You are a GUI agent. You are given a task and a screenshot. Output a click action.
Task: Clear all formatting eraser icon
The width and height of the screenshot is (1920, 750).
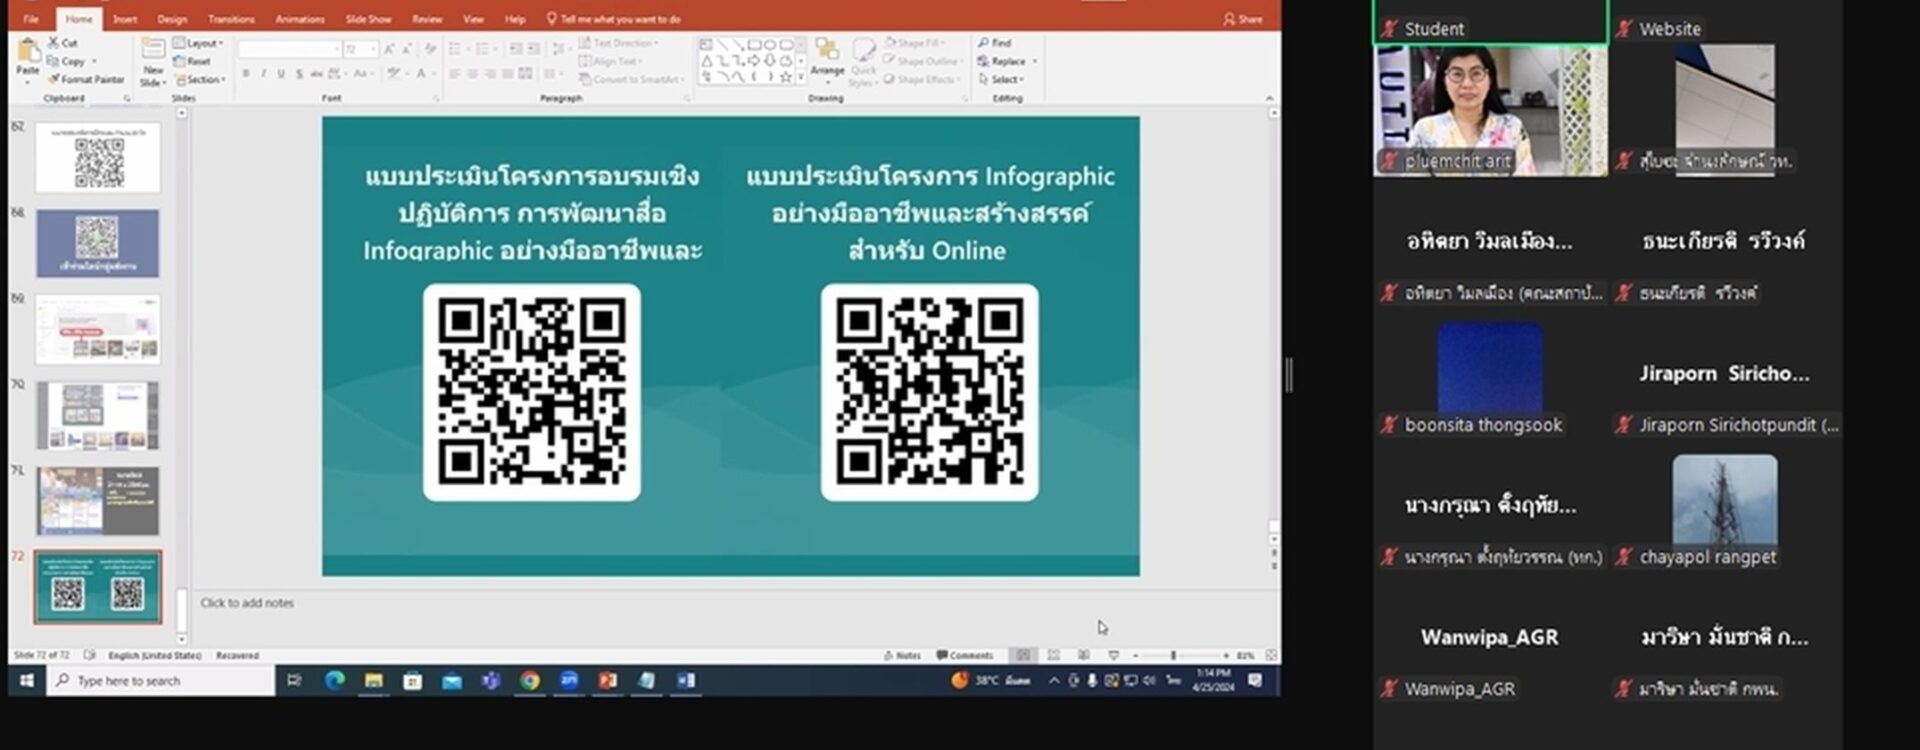coord(430,49)
